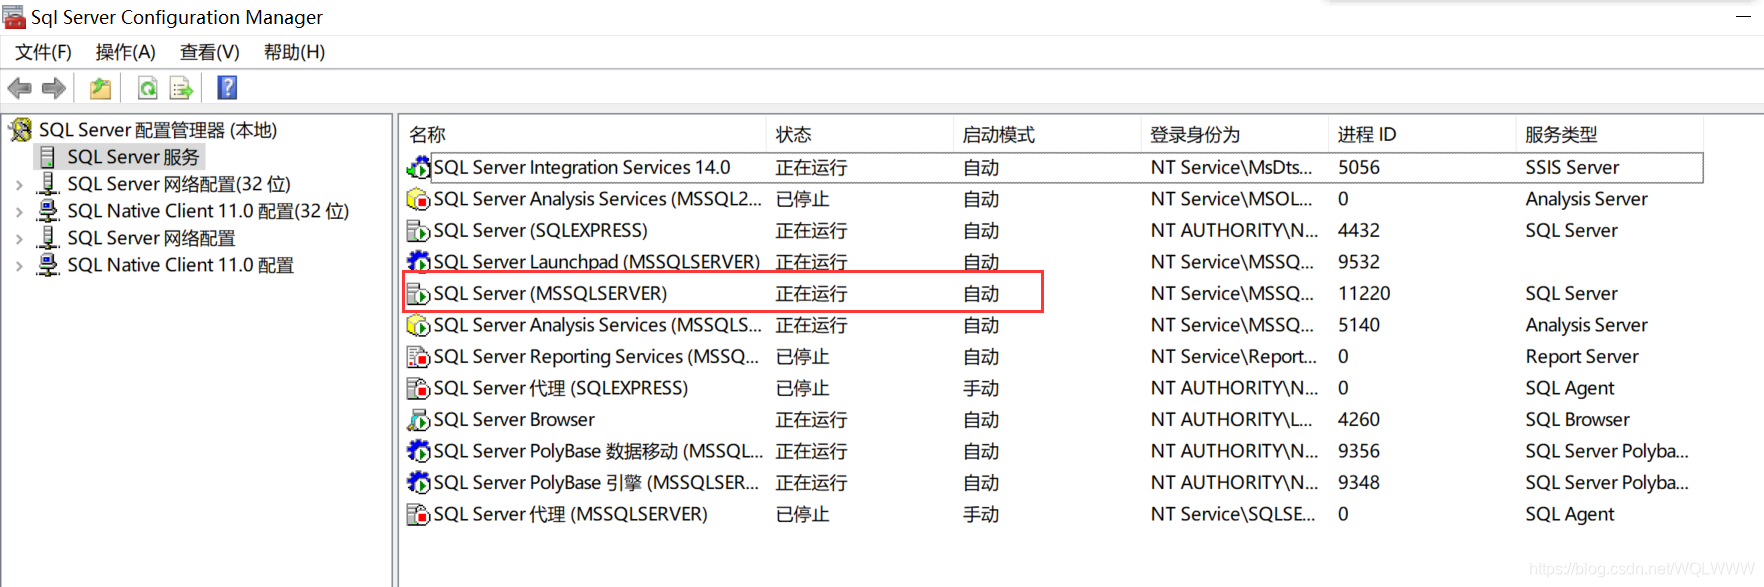
Task: Click process ID 4432
Action: click(1359, 231)
